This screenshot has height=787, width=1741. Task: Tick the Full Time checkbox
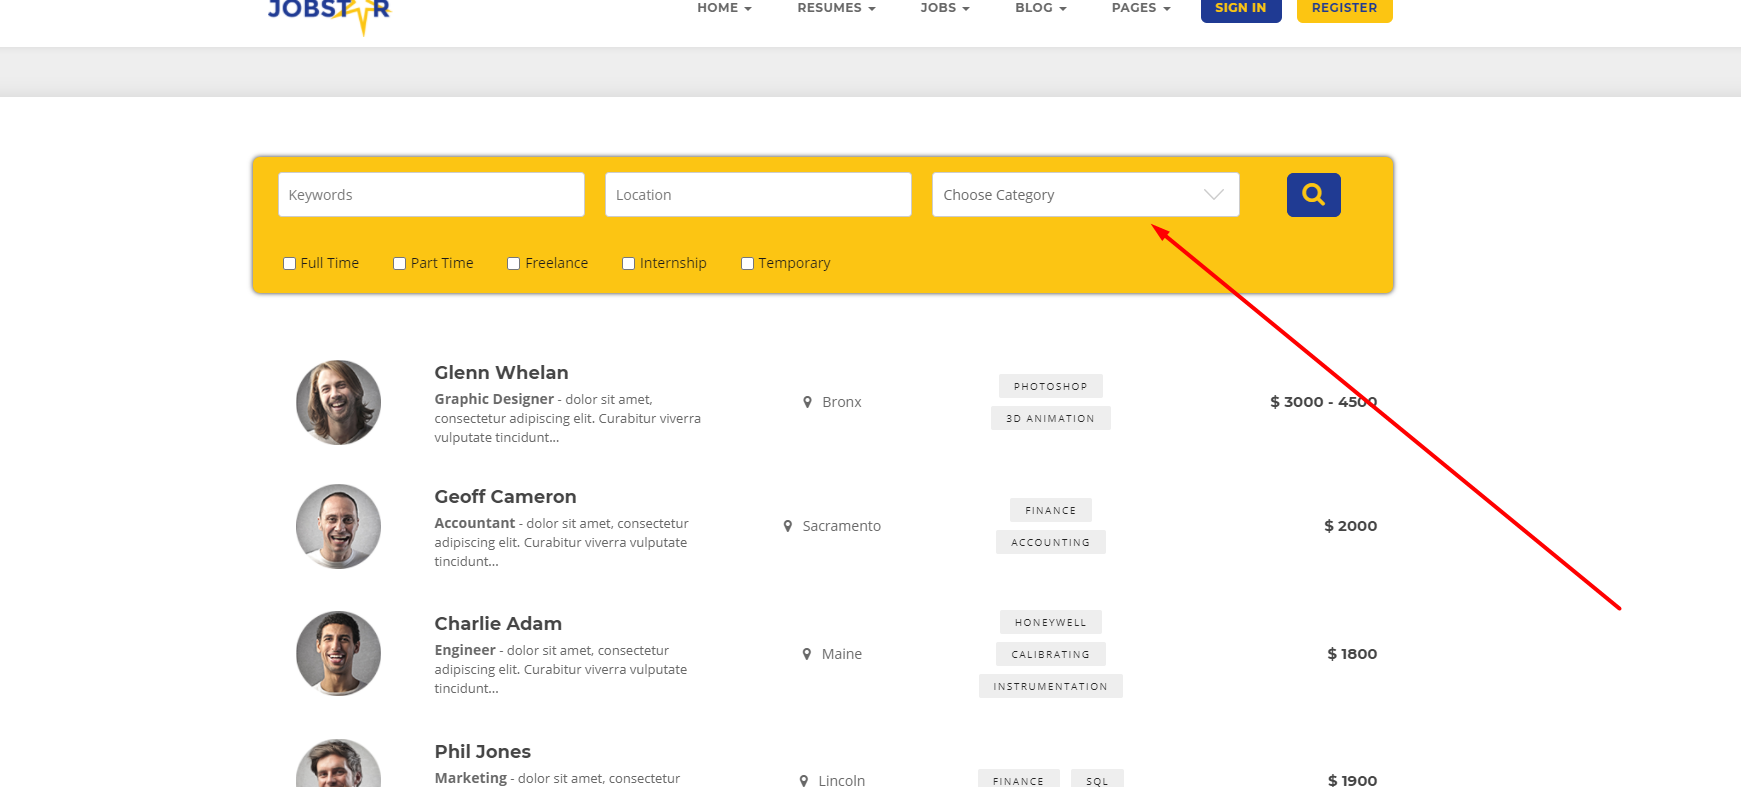289,263
